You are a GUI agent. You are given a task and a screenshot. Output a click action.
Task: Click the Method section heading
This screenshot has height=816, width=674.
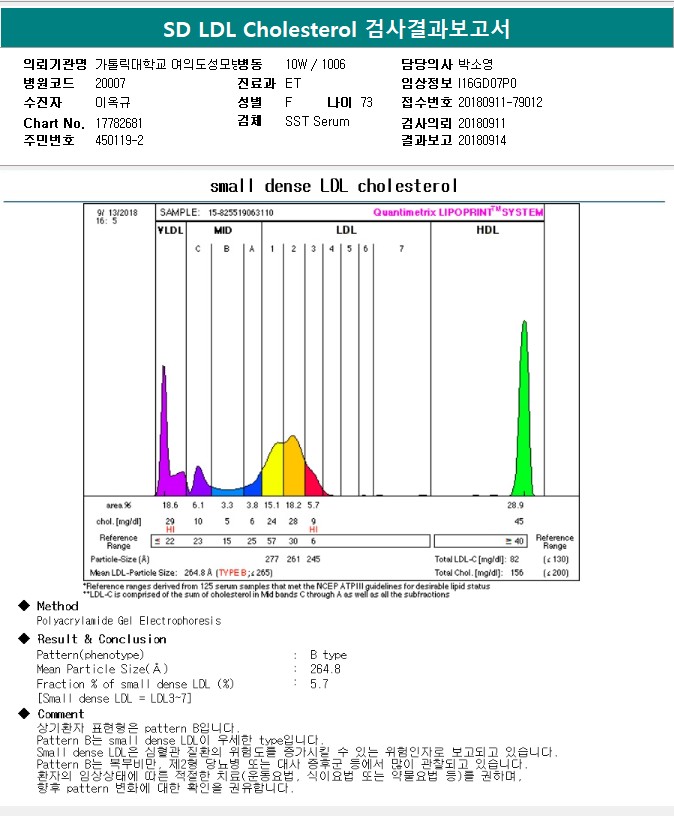58,606
